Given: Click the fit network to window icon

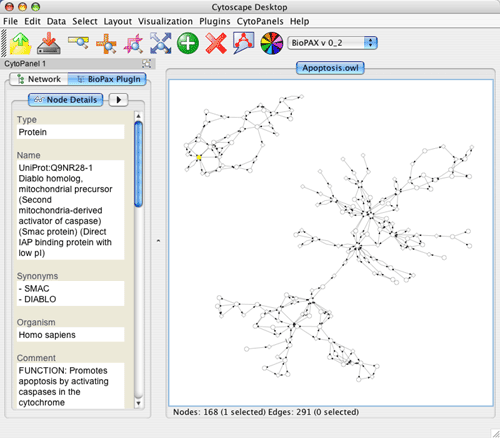Looking at the screenshot, I should coord(161,43).
